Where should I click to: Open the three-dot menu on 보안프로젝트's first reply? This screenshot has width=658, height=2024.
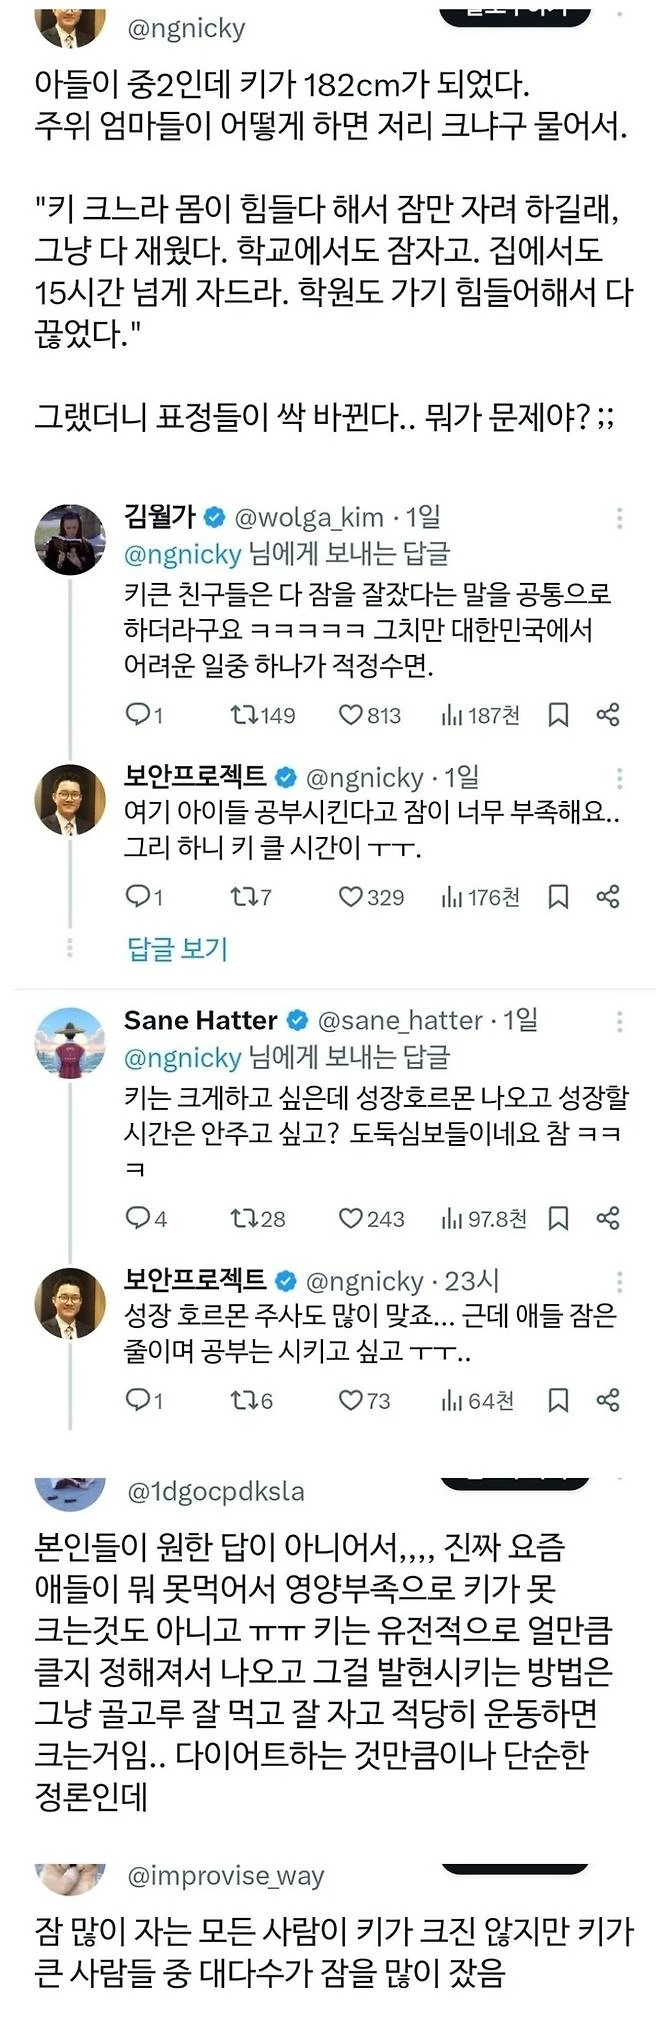(x=622, y=780)
